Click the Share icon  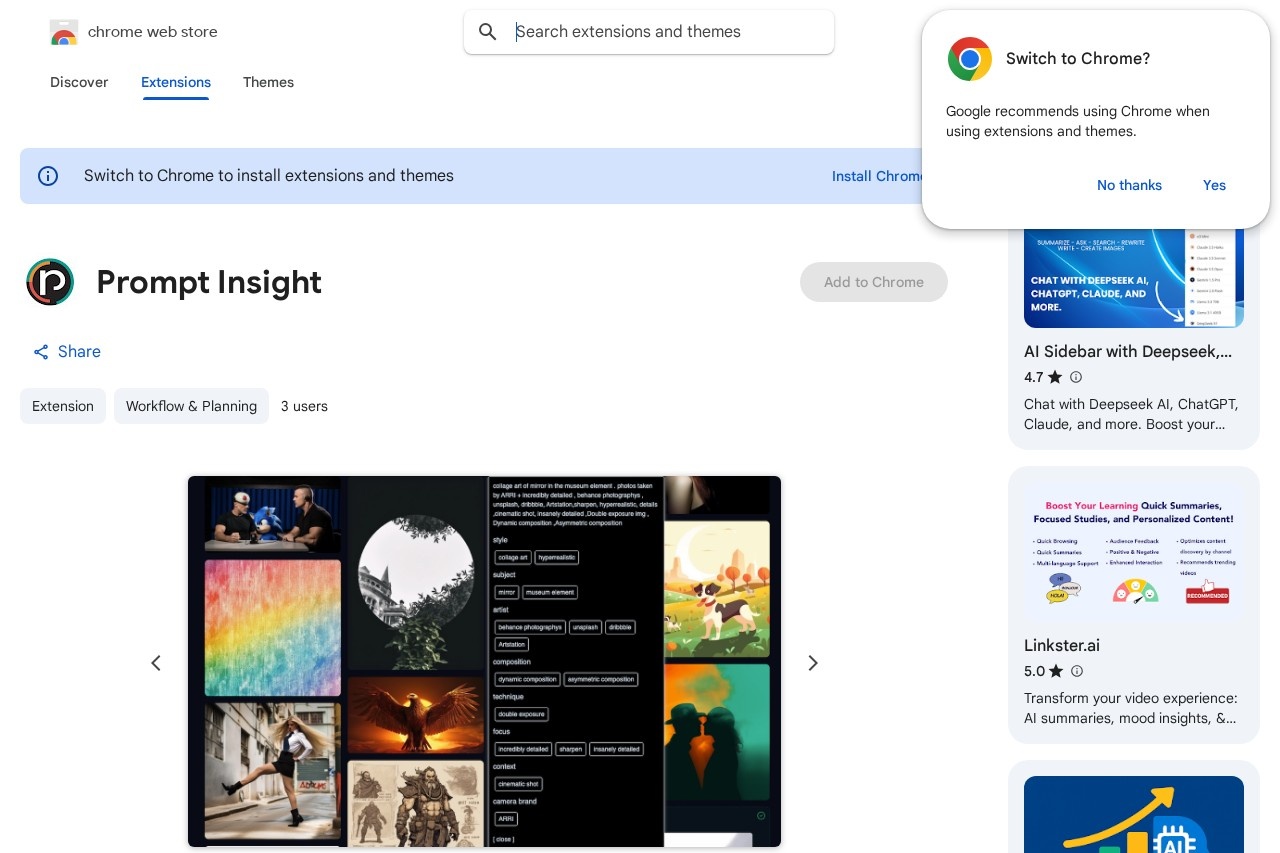click(x=41, y=352)
